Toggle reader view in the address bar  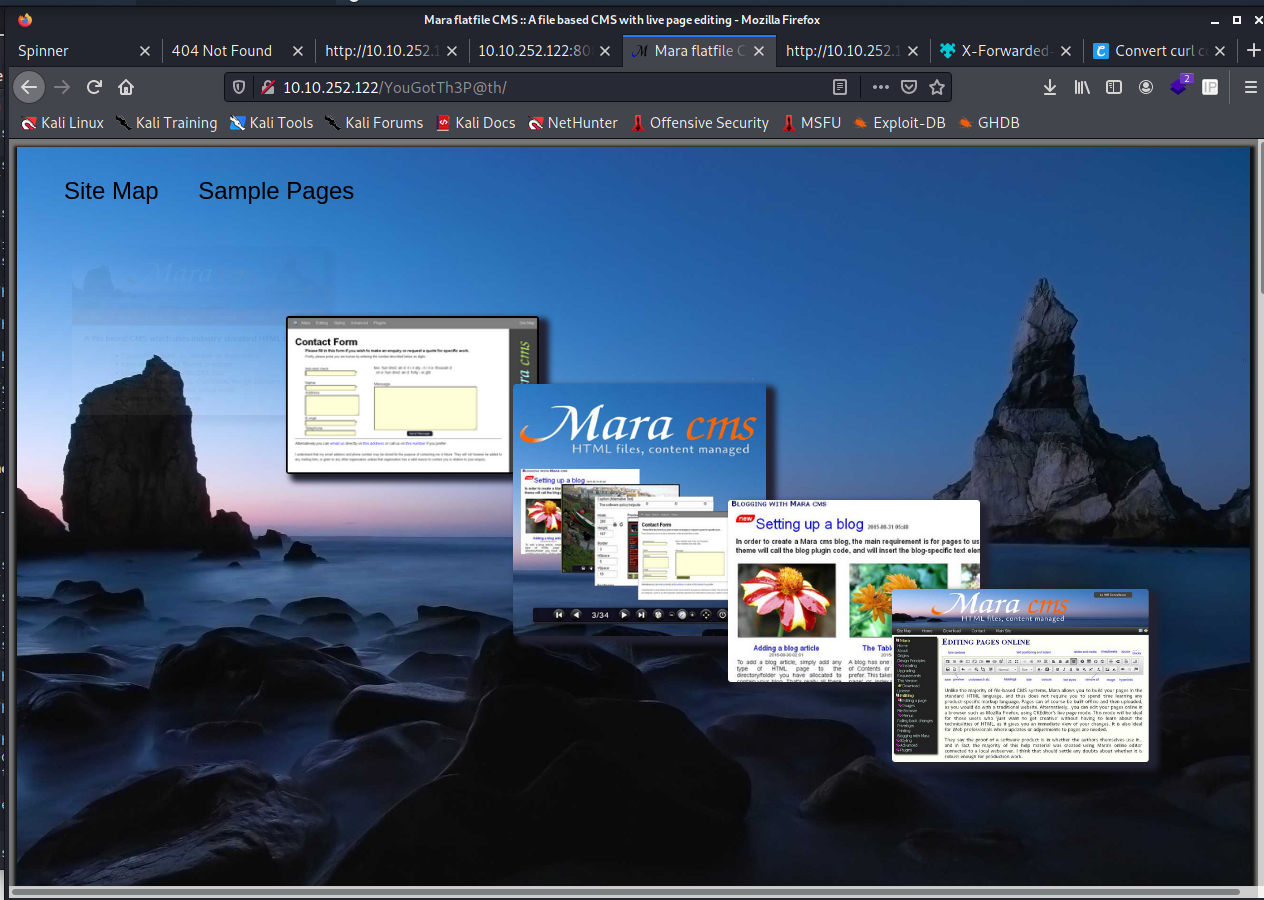coord(840,87)
